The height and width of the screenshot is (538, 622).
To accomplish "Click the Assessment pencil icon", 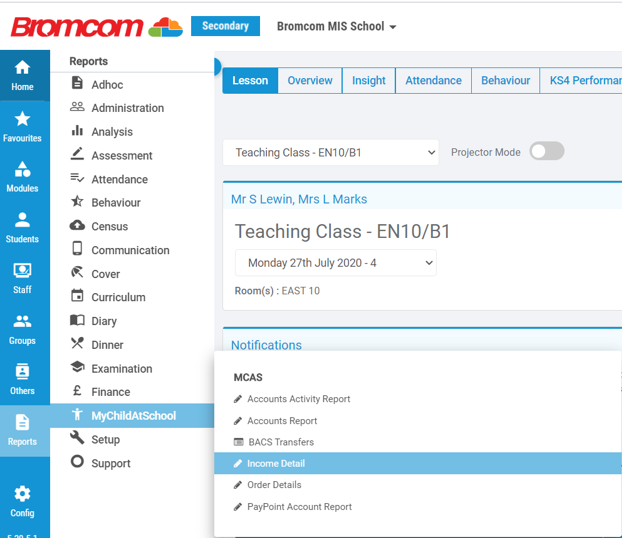I will click(x=77, y=154).
